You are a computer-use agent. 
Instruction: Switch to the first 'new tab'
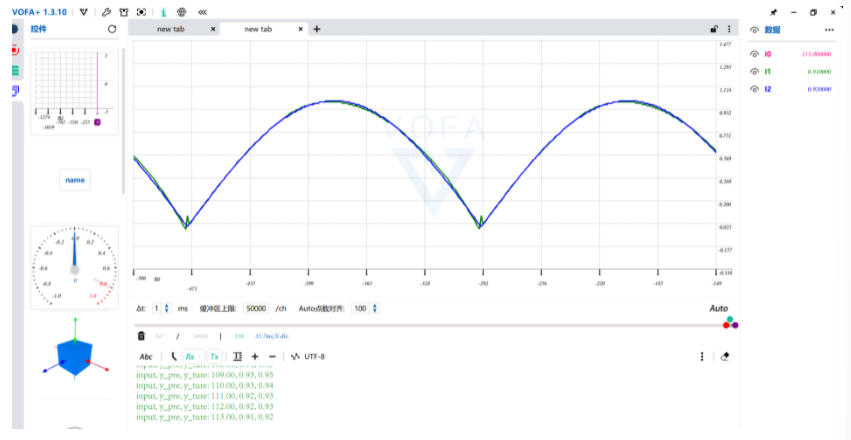pos(170,29)
